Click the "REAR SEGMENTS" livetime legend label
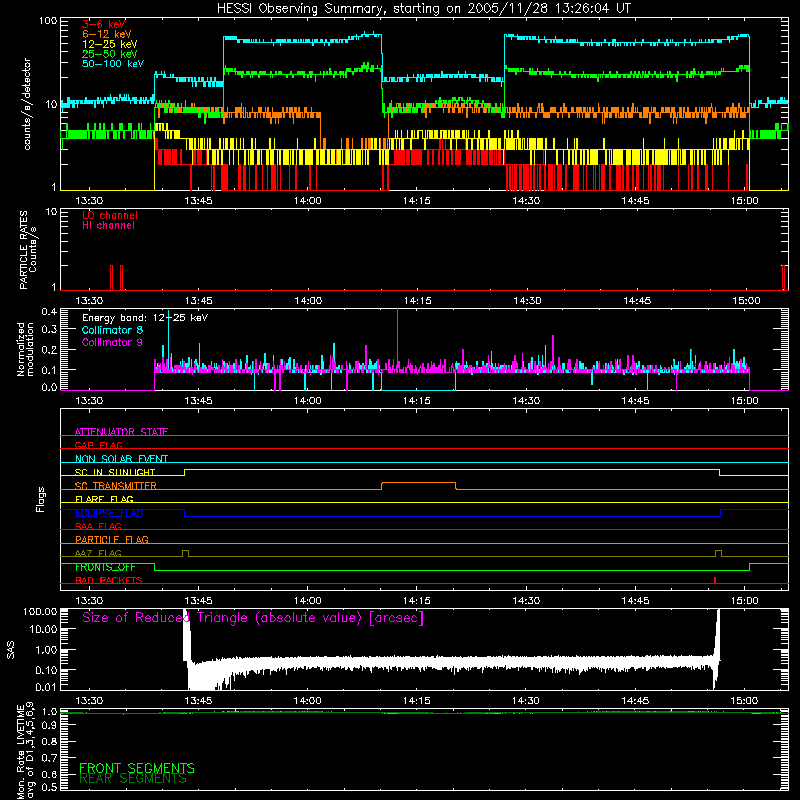Viewport: 800px width, 800px height. pos(133,779)
